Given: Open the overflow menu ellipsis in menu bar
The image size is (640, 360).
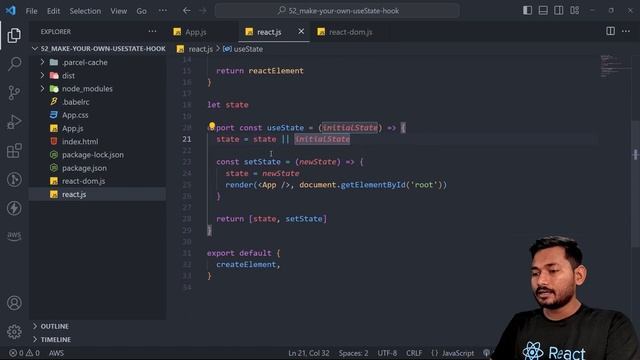Looking at the screenshot, I should click(162, 11).
